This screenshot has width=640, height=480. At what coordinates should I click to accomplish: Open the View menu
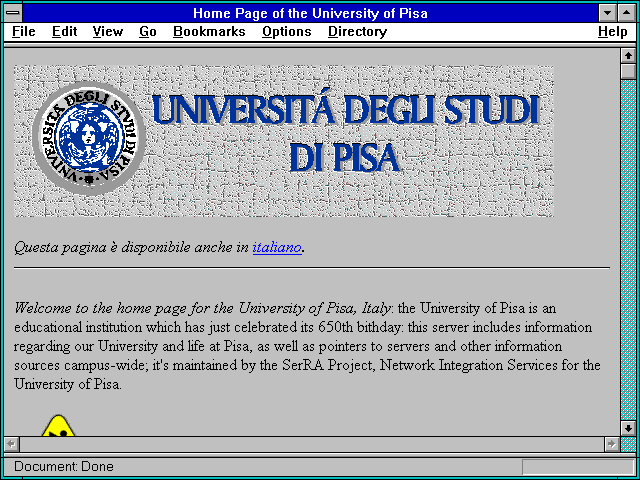coord(108,32)
